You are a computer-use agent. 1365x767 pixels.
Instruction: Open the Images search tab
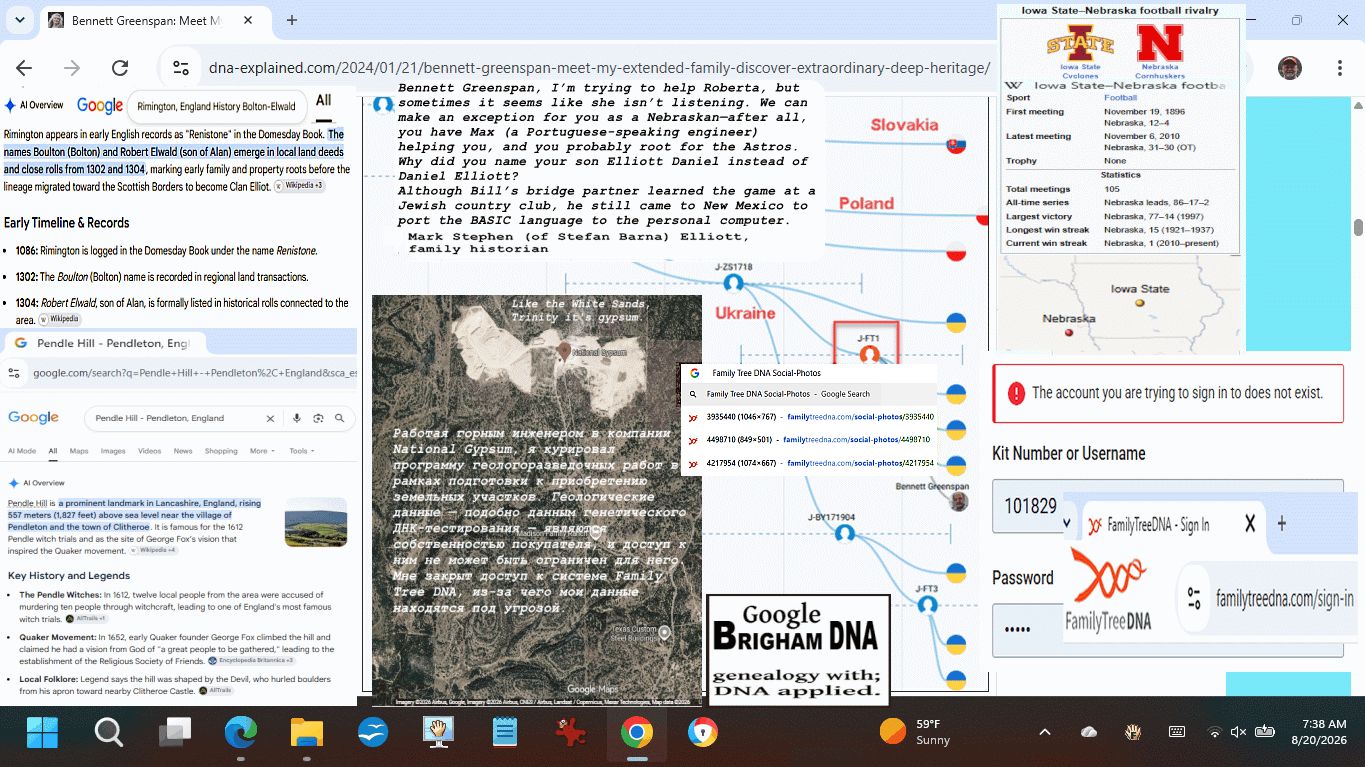(x=113, y=451)
